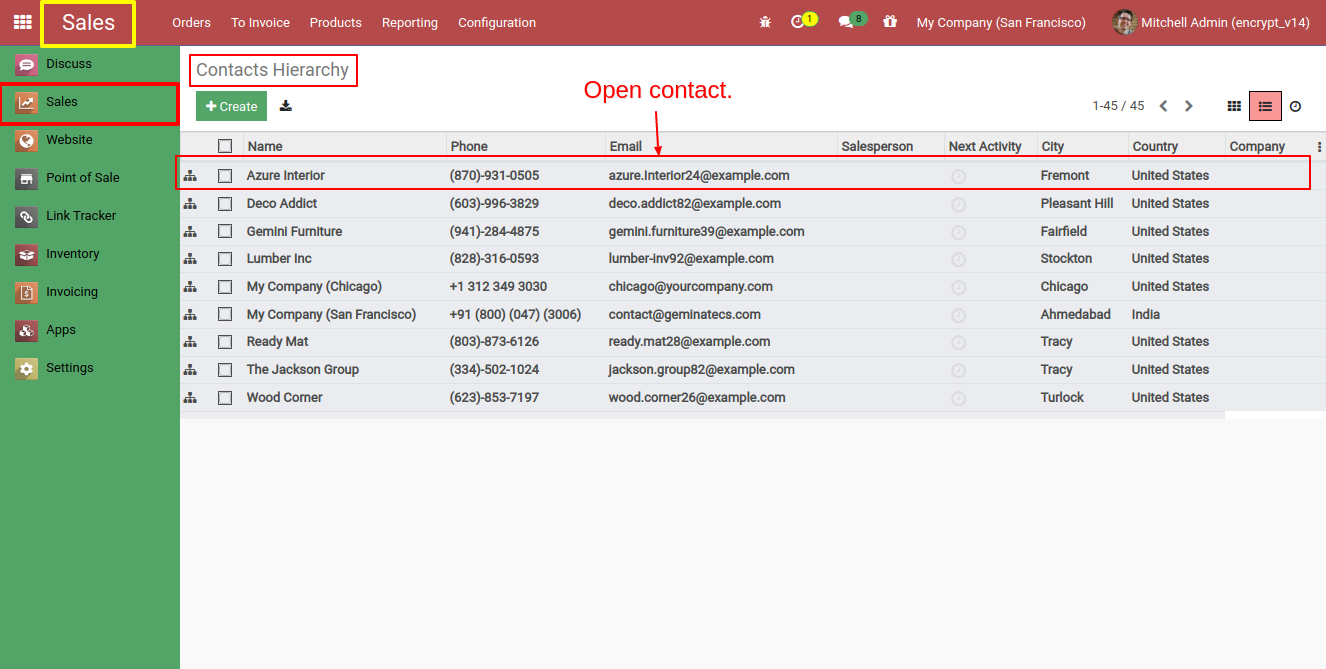The width and height of the screenshot is (1326, 669).
Task: Export the contacts list
Action: 285,106
